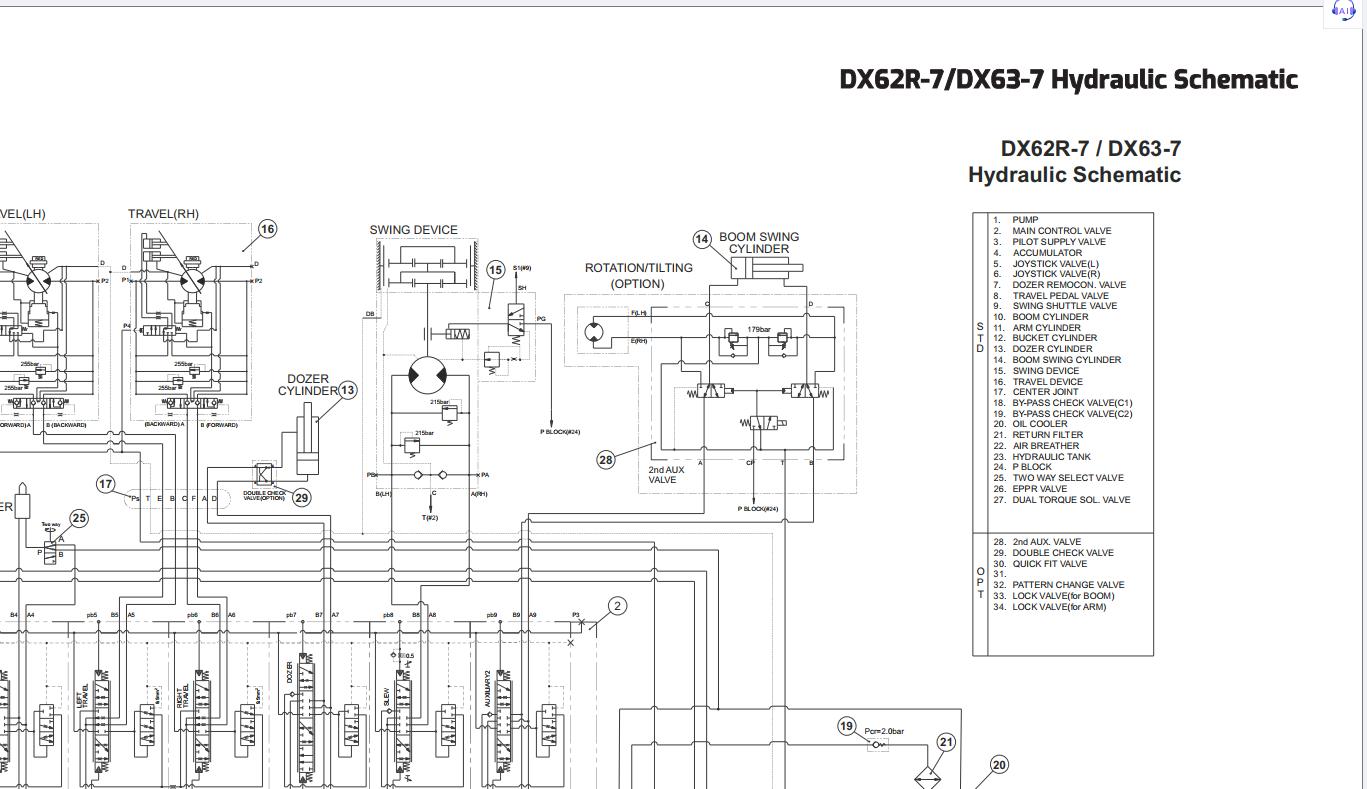Click legend row "21. RETURN FILTER"
Screen dimensions: 1367x789
[1037, 435]
